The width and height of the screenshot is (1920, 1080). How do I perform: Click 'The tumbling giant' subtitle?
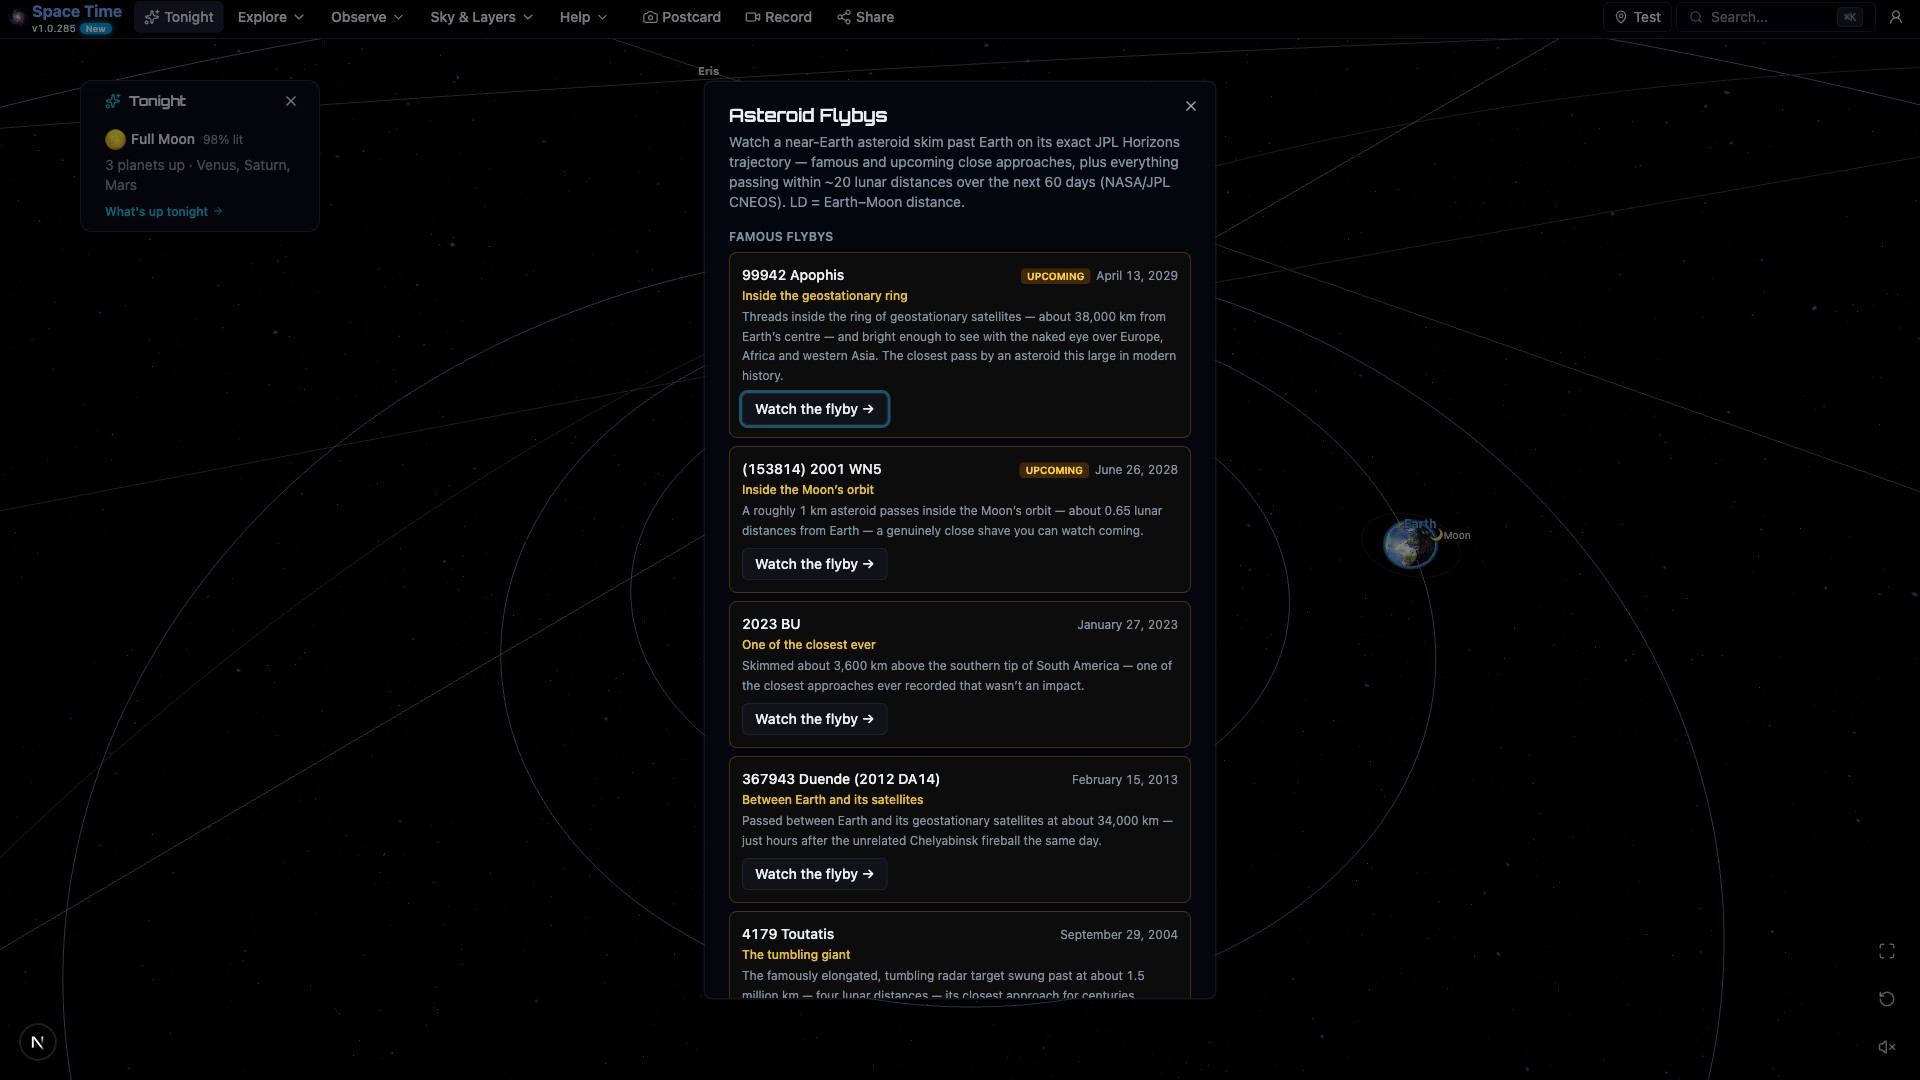pyautogui.click(x=796, y=955)
